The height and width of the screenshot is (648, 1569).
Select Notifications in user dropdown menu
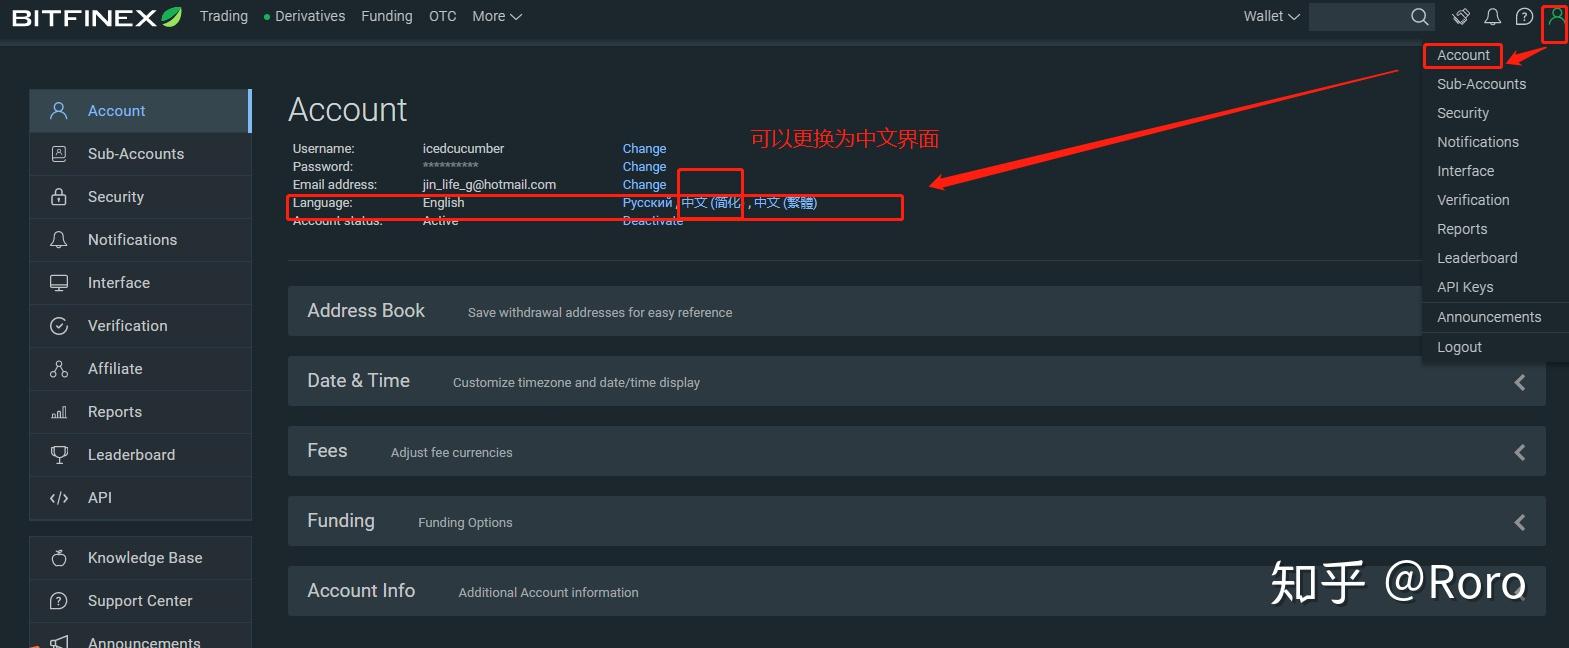click(x=1478, y=142)
